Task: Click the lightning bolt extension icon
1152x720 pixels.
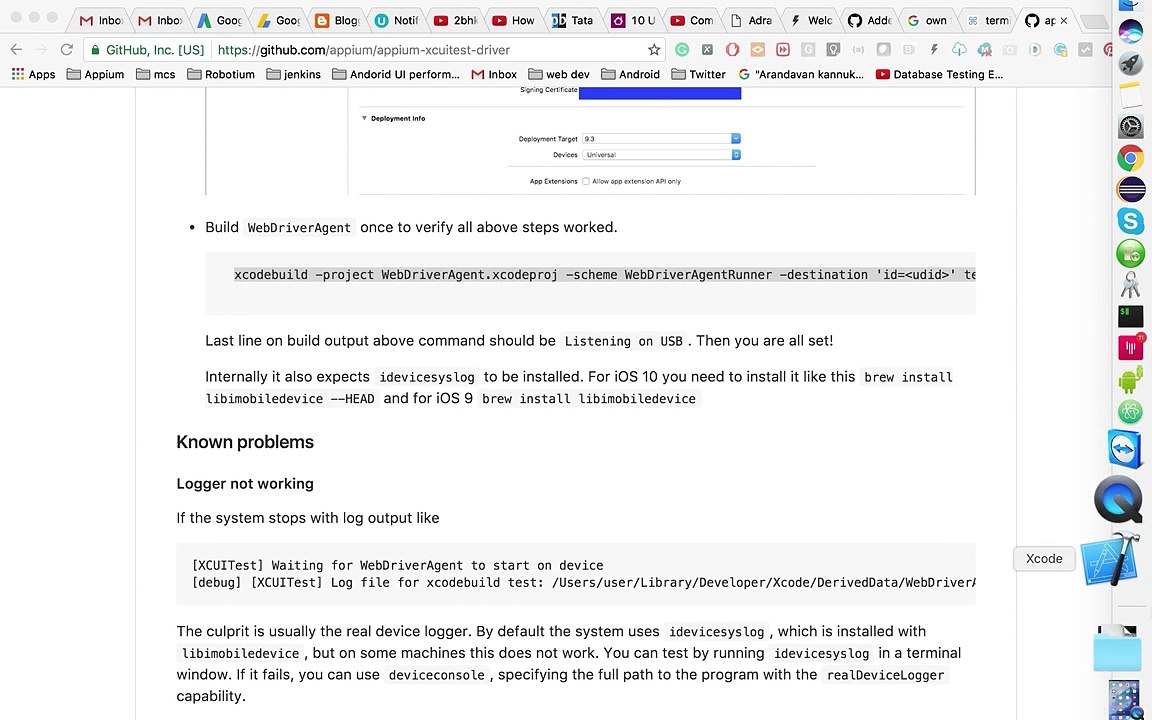Action: [933, 50]
